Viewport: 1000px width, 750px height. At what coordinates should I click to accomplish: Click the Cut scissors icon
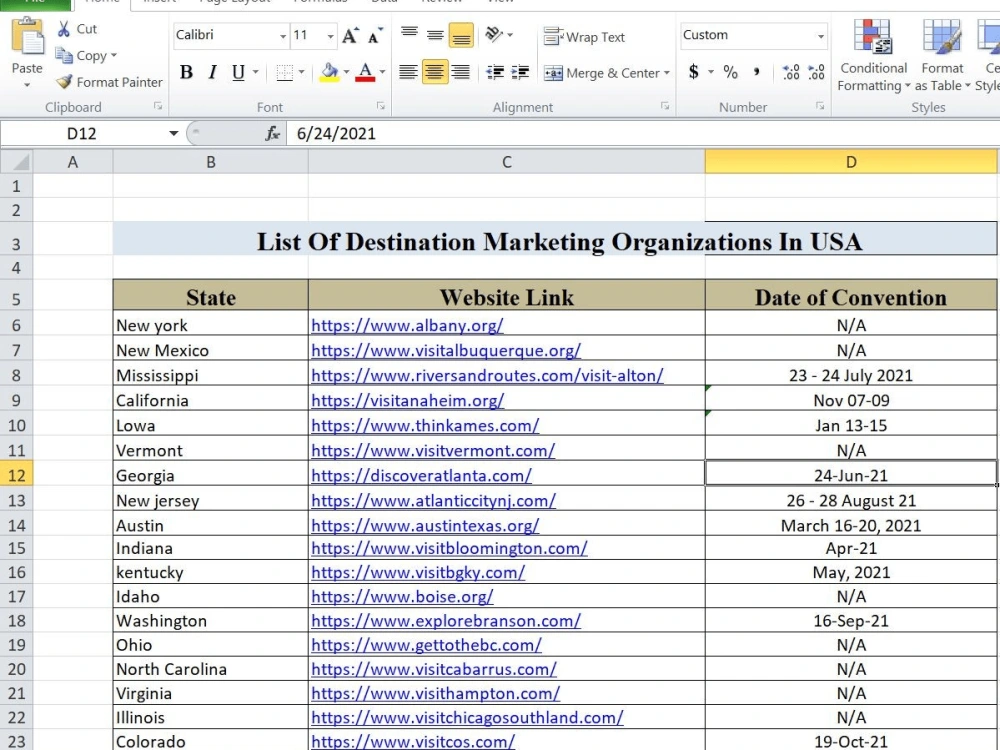pos(64,29)
